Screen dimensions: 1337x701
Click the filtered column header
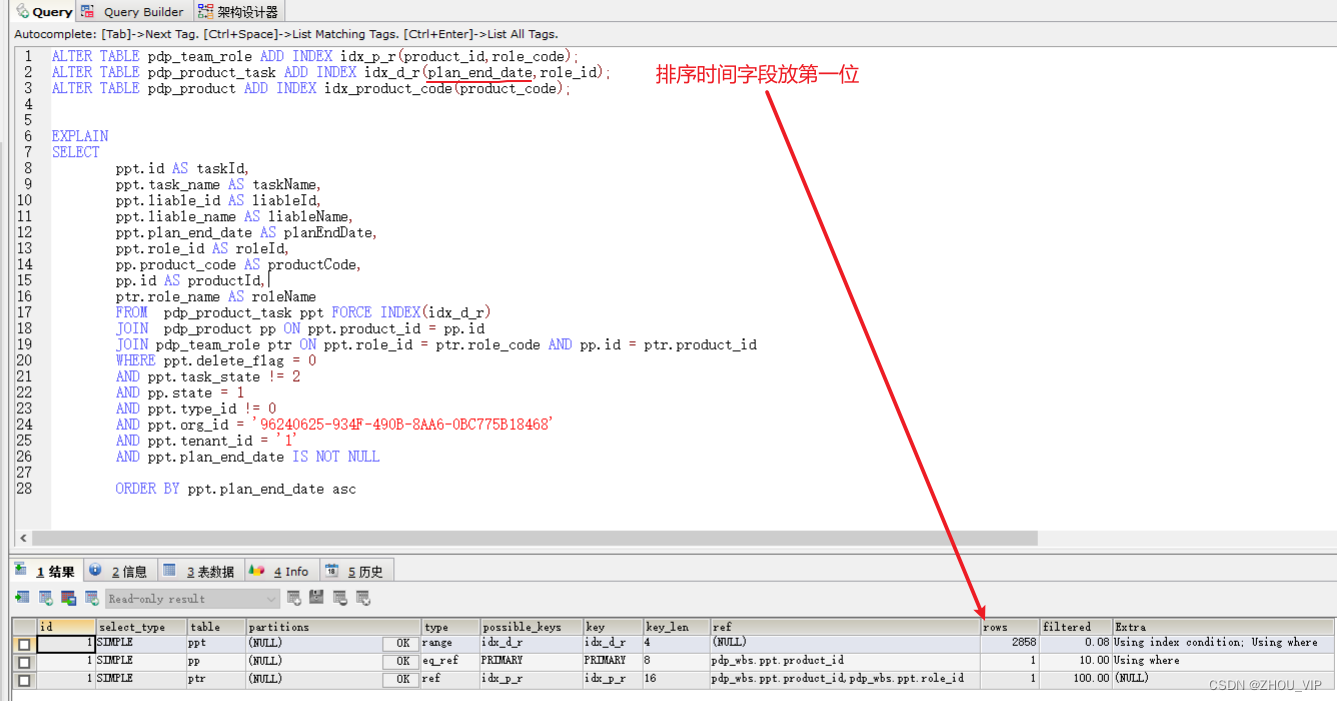point(1076,627)
